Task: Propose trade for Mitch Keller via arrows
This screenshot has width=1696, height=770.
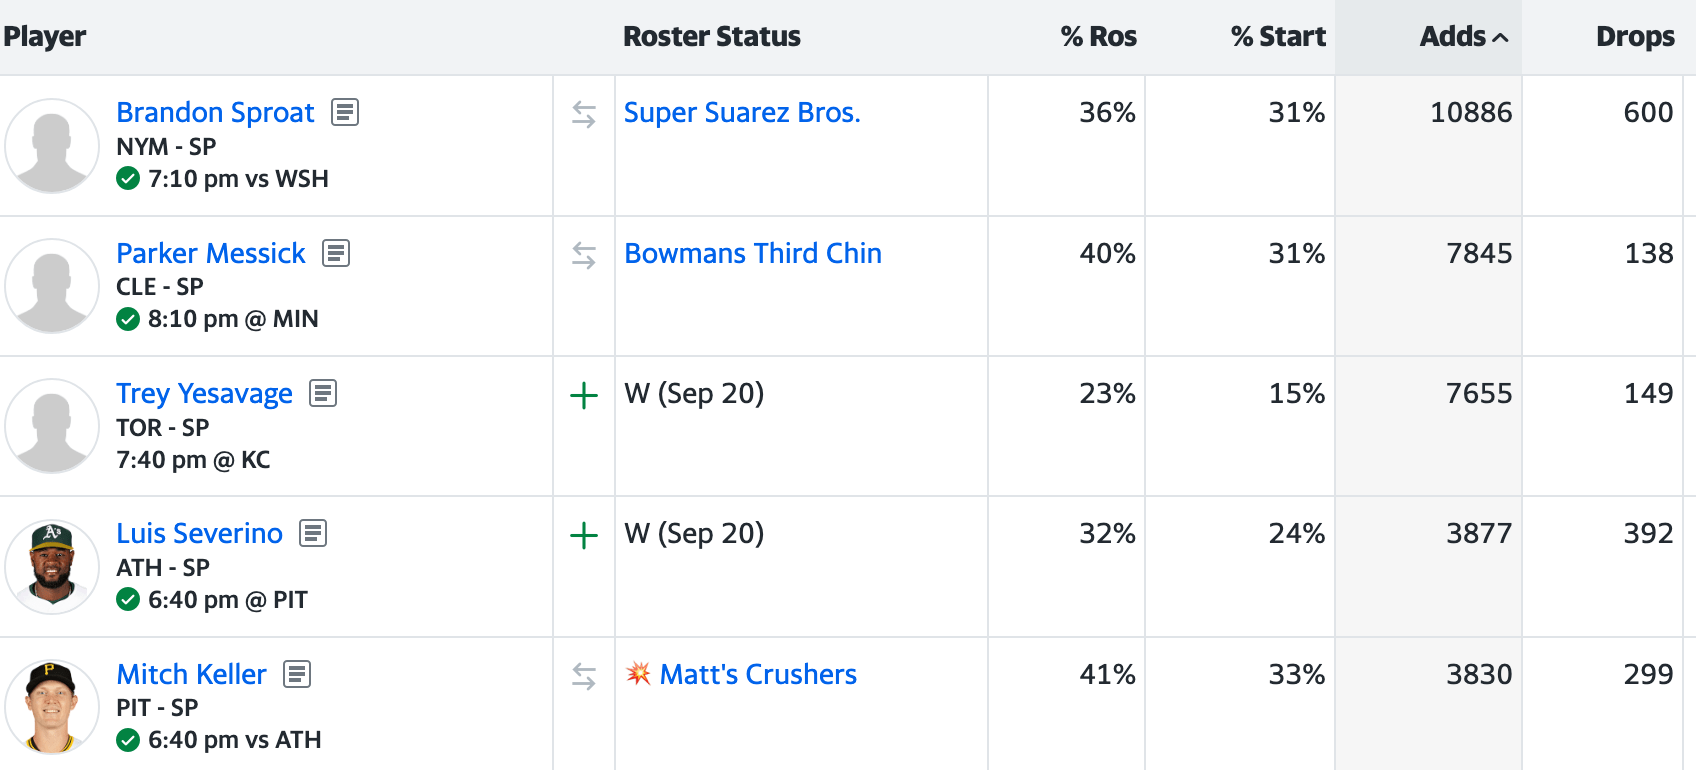Action: 584,677
